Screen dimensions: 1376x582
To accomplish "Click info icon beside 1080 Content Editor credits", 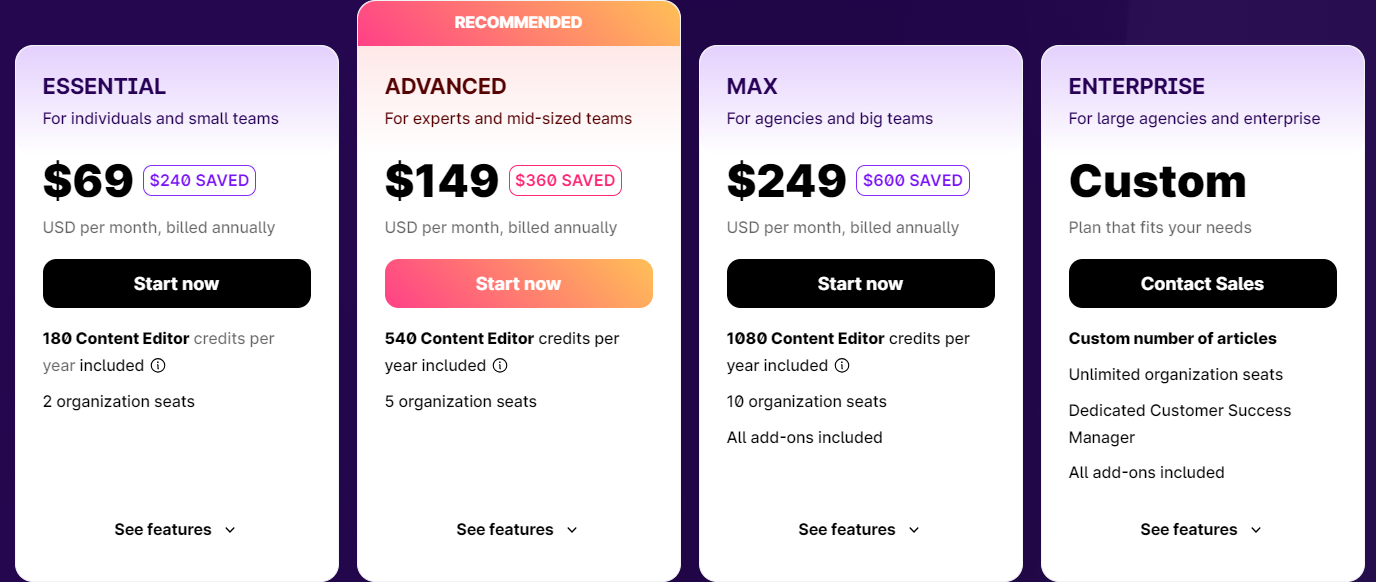I will tap(842, 366).
